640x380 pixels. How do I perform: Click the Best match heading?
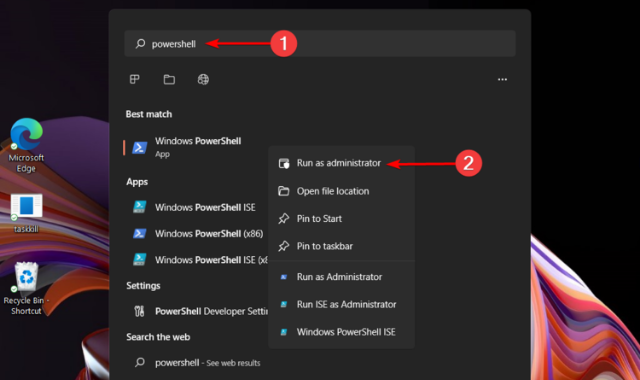pyautogui.click(x=149, y=114)
